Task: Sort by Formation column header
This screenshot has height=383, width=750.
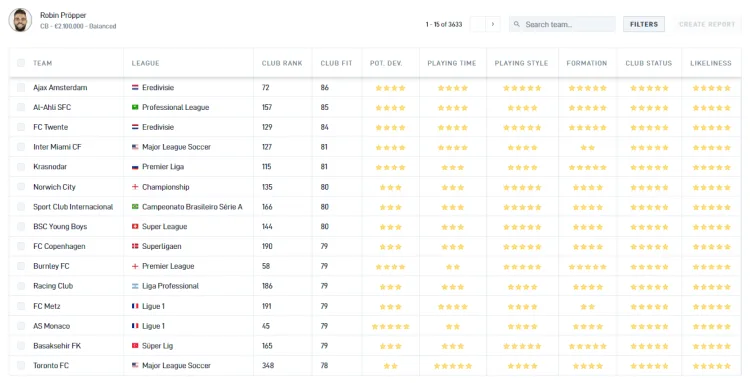Action: 587,63
